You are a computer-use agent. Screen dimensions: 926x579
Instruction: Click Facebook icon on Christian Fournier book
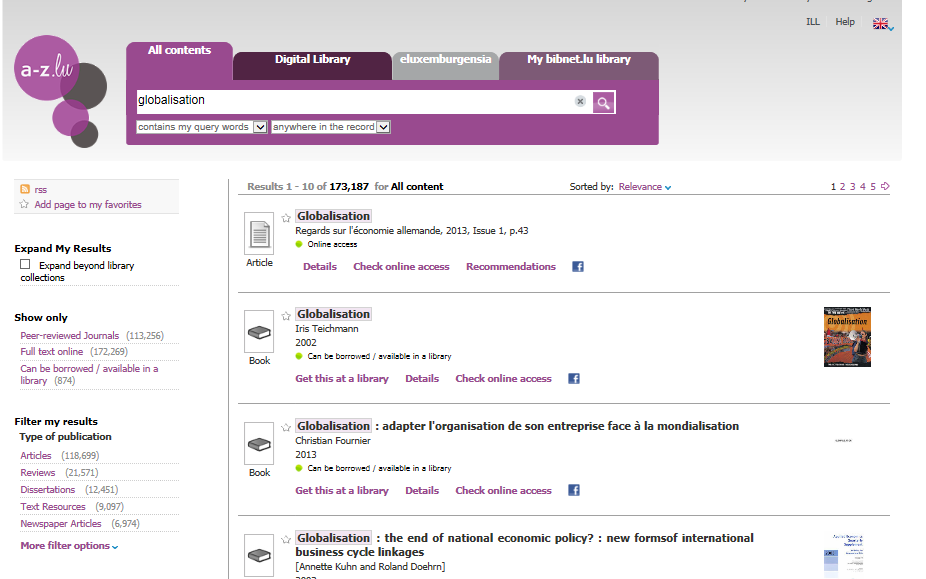point(574,491)
